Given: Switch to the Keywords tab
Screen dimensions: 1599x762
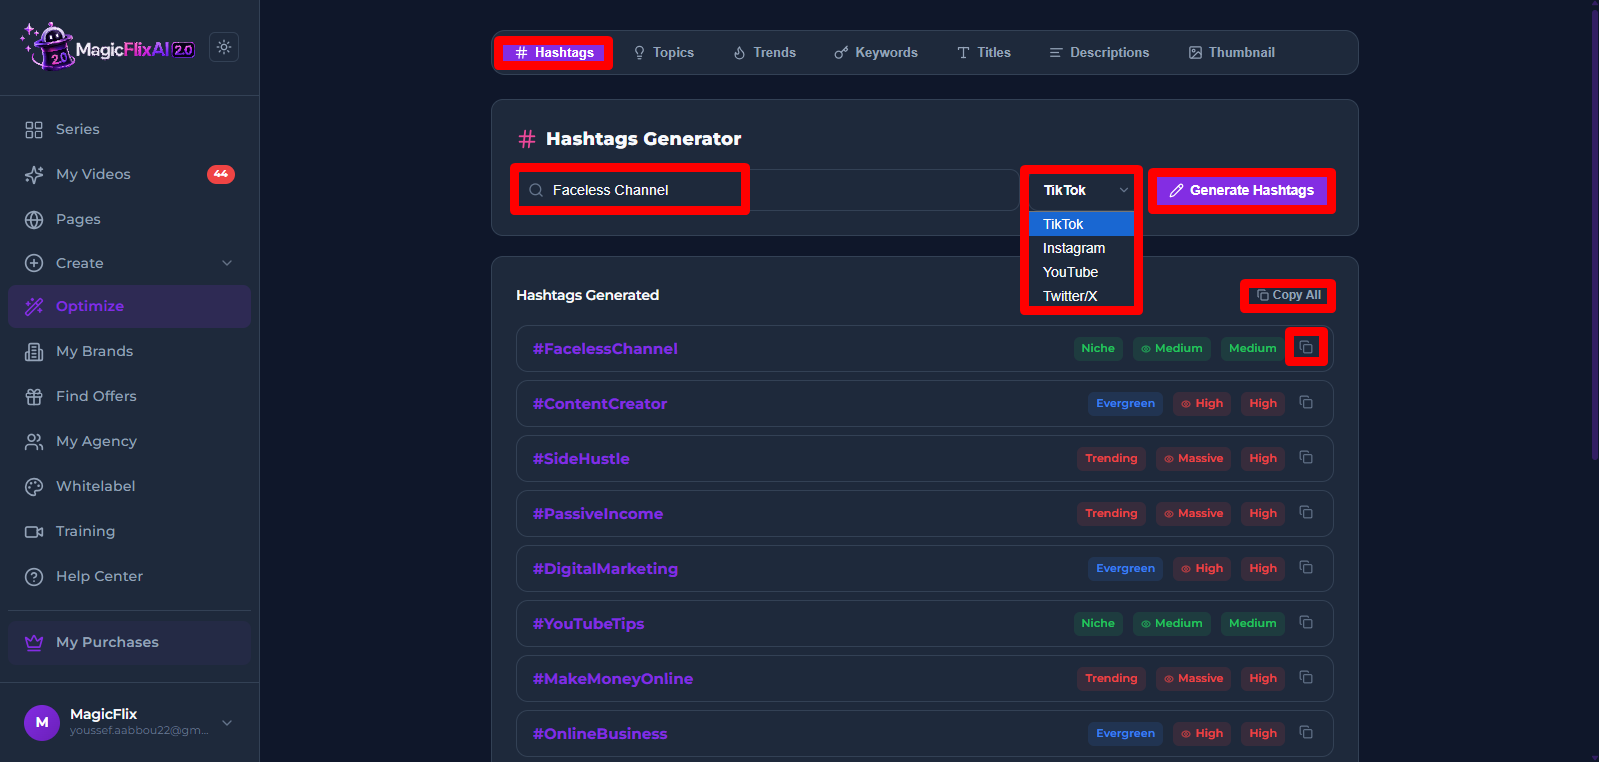Looking at the screenshot, I should (x=876, y=52).
